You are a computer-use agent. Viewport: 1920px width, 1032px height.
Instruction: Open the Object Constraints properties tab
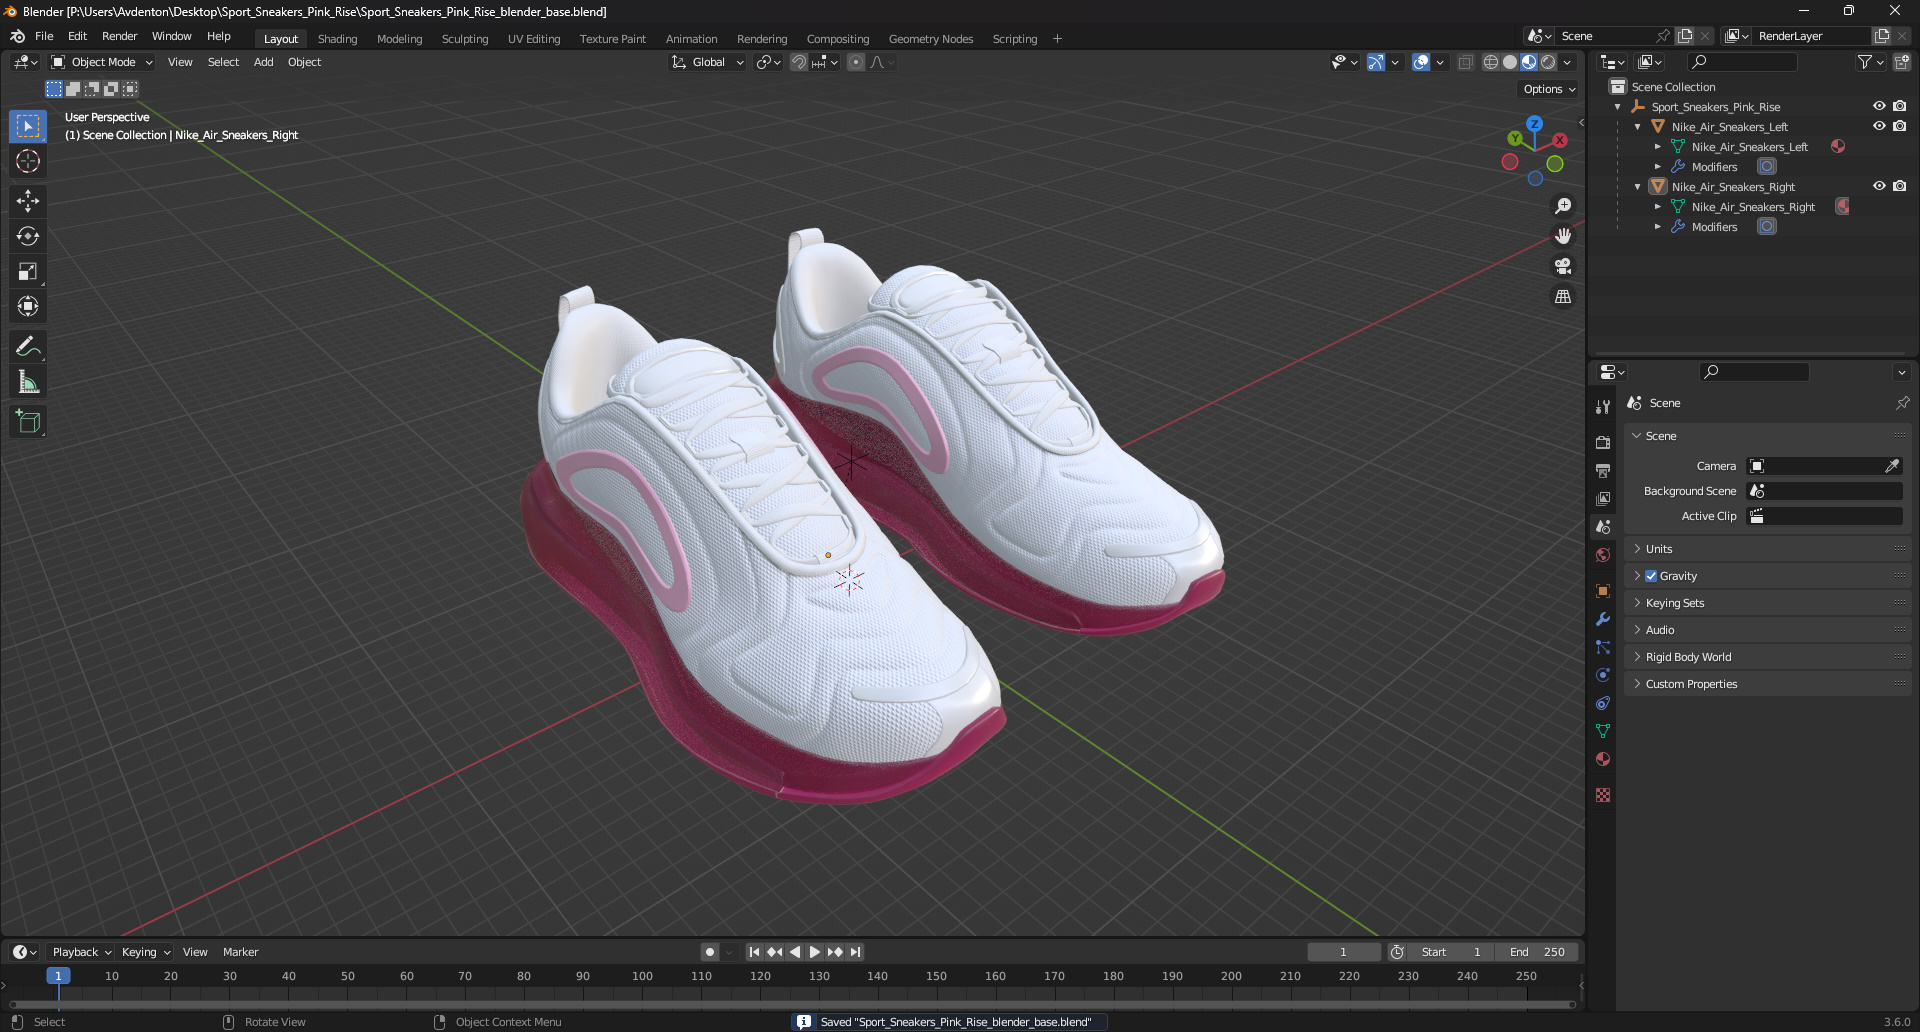1603,703
